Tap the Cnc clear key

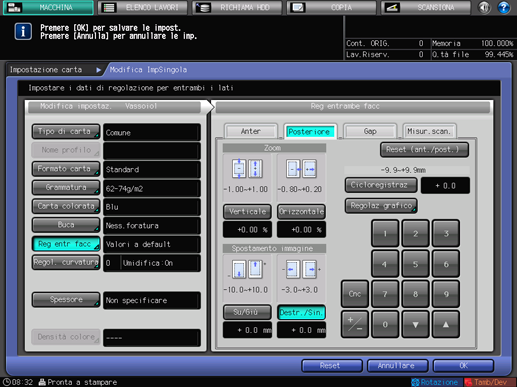[355, 294]
